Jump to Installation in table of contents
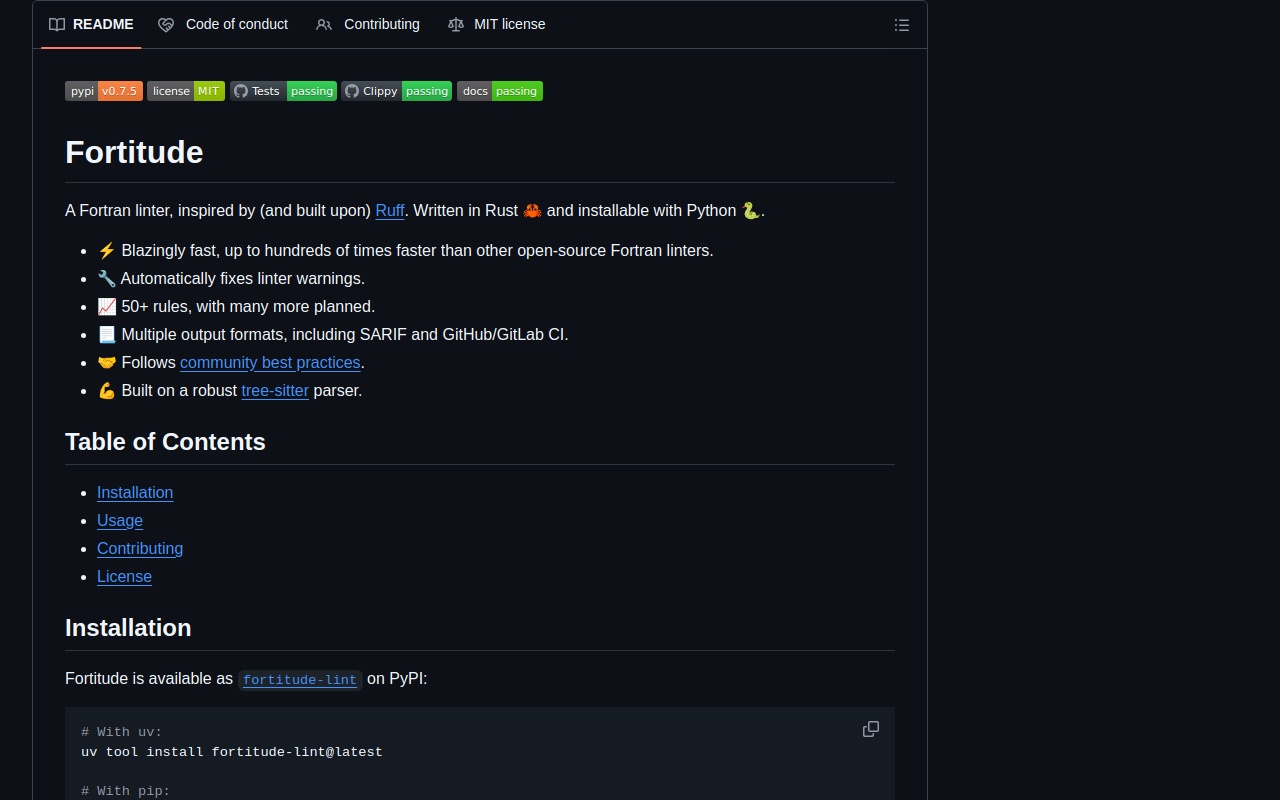This screenshot has height=800, width=1280. click(135, 492)
